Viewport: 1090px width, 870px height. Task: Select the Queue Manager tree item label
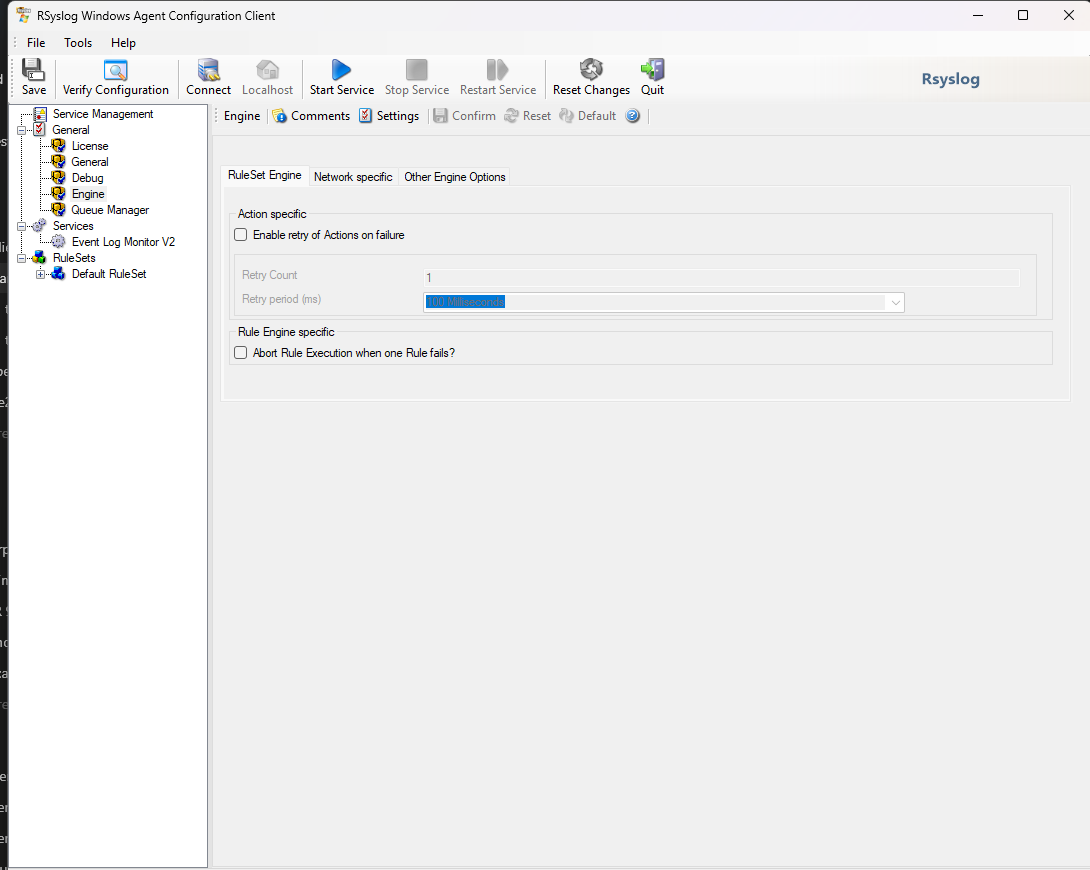pos(110,210)
